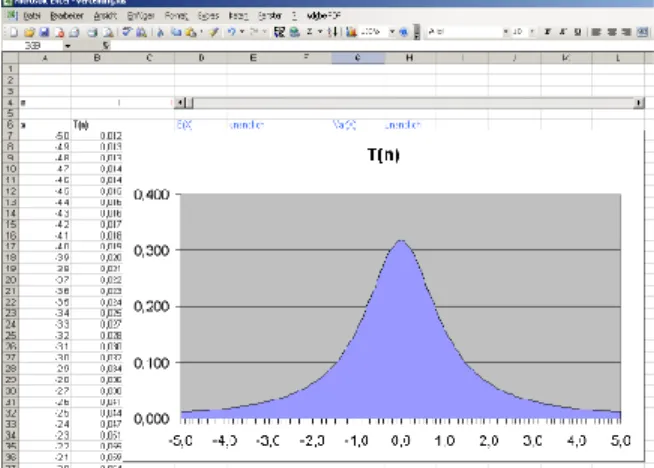Image resolution: width=654 pixels, height=468 pixels.
Task: Open the AutoSum functions dropdown arrow
Action: pyautogui.click(x=320, y=32)
